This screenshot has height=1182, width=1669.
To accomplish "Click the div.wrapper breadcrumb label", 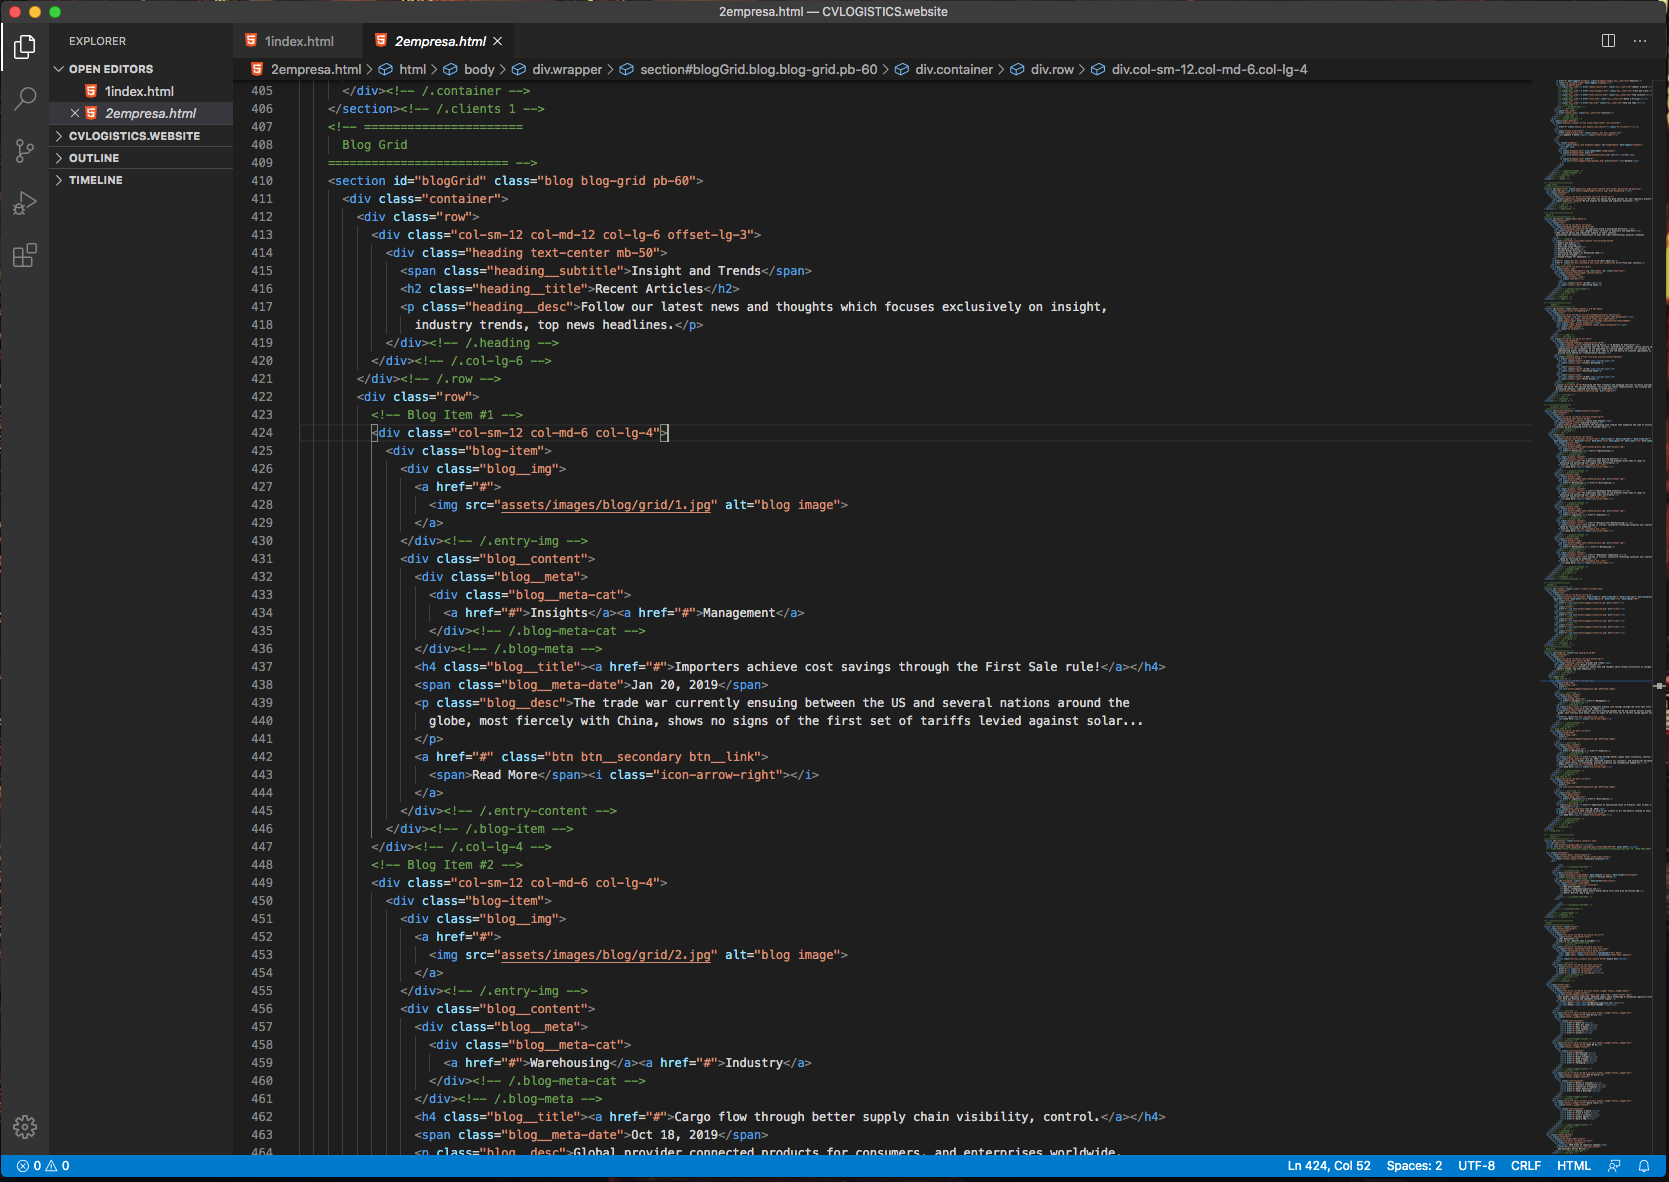I will (567, 69).
